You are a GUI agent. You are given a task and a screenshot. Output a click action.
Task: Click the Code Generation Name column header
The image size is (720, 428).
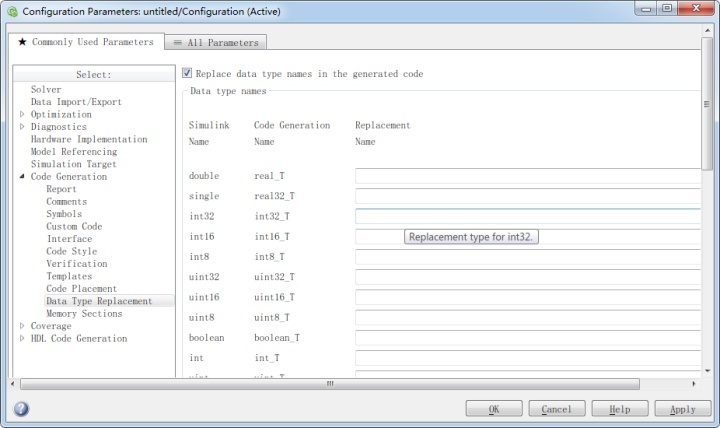pos(292,133)
